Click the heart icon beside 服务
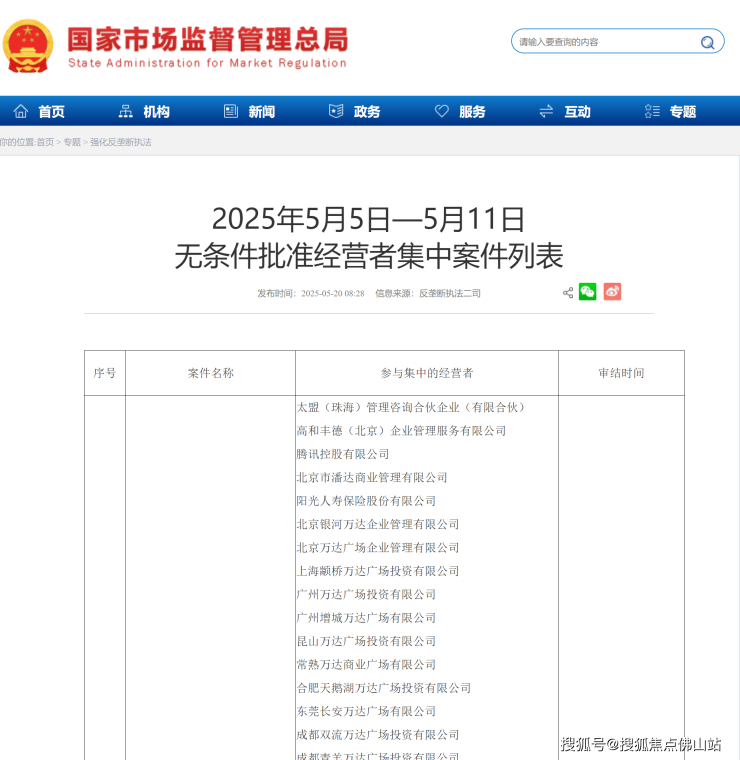This screenshot has width=740, height=760. click(x=441, y=111)
